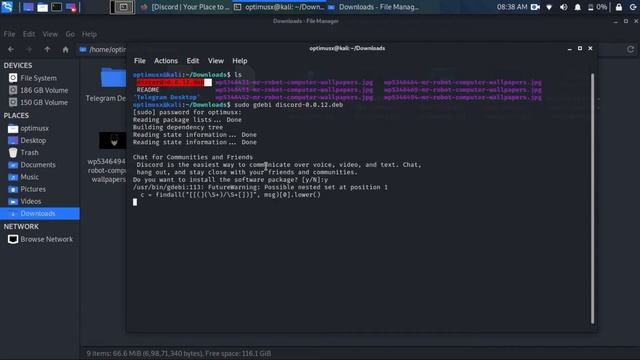640x360 pixels.
Task: Select Downloads in the Places sidebar
Action: (x=40, y=213)
